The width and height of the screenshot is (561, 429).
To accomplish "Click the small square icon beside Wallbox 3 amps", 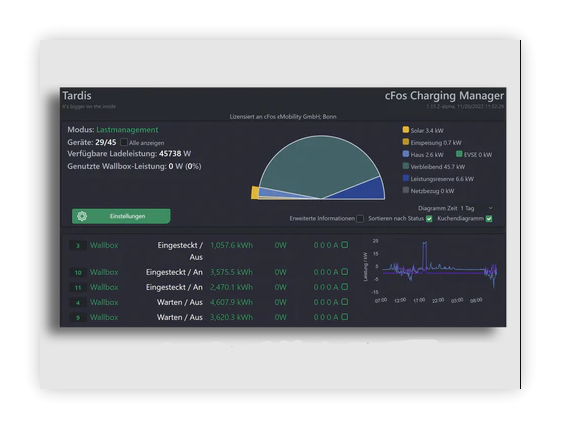I will [345, 245].
